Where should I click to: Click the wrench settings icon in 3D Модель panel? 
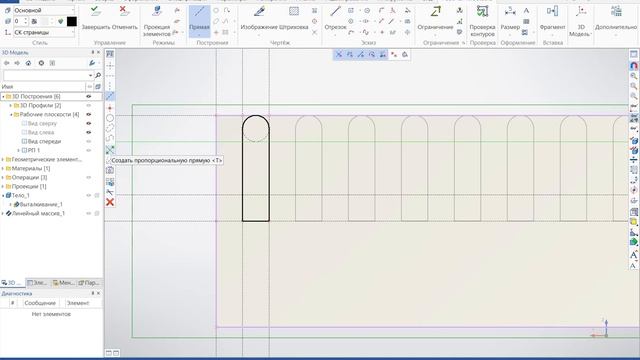click(92, 63)
